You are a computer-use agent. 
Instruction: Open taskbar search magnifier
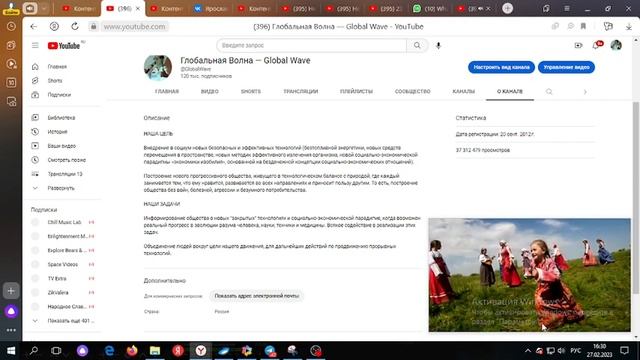click(x=34, y=351)
